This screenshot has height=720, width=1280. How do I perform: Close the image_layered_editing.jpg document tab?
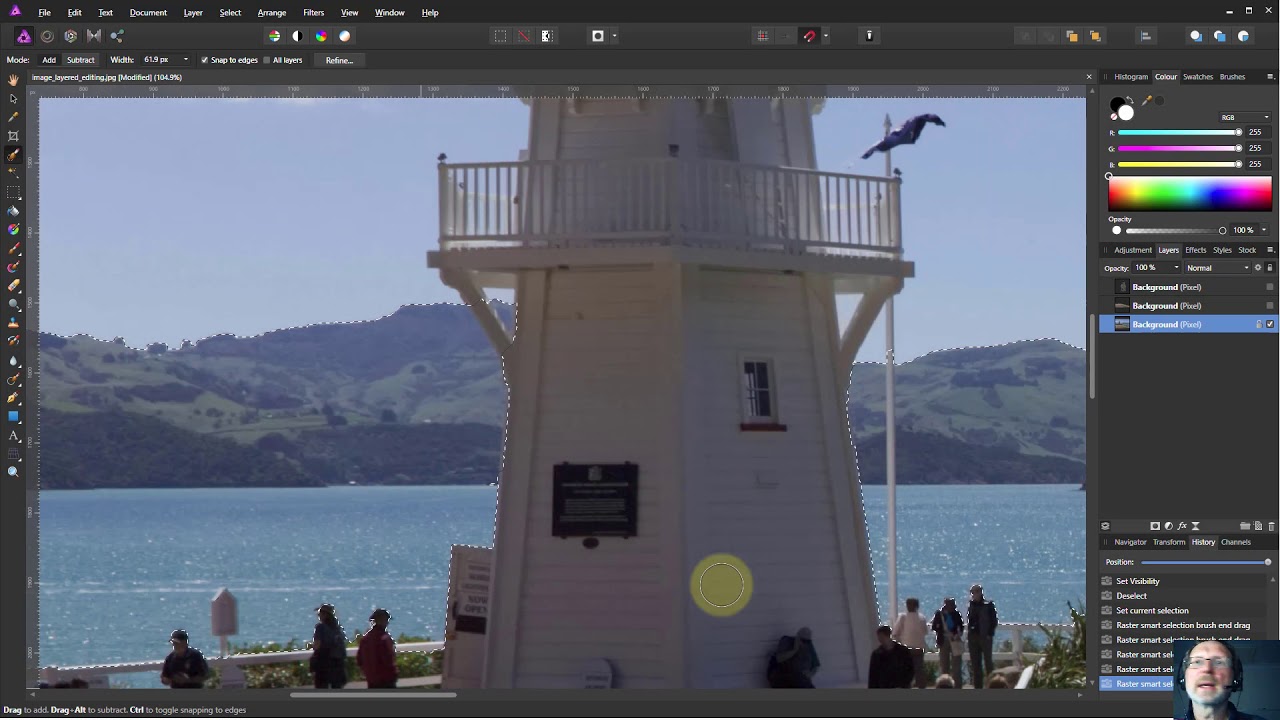pyautogui.click(x=1089, y=77)
